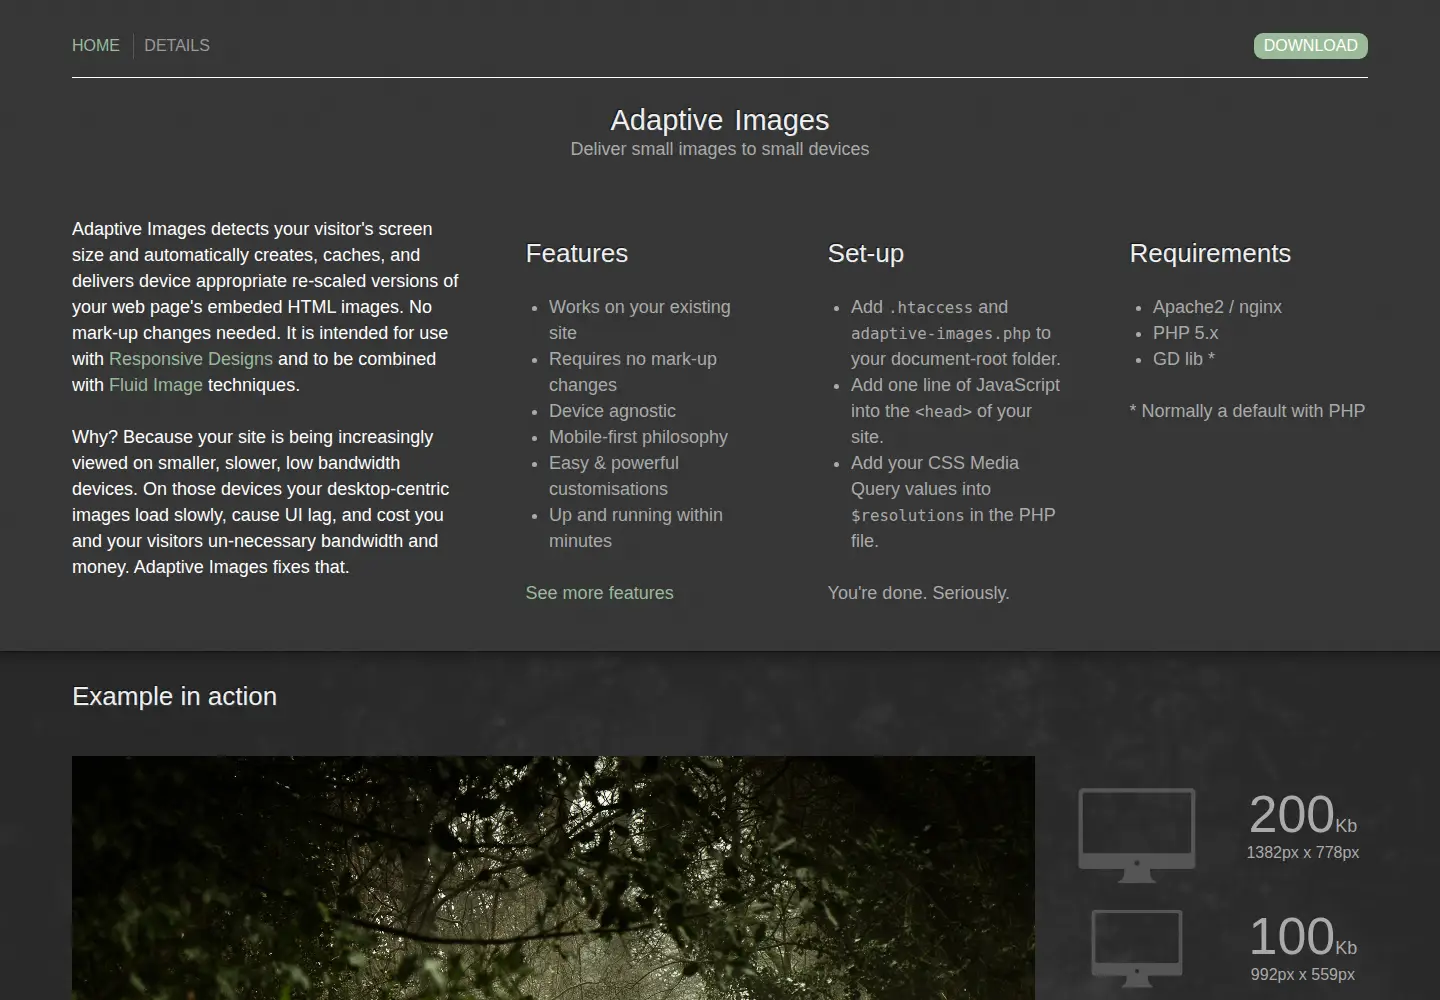The image size is (1440, 1000).
Task: Click the * Normally a default with PHP note
Action: [1247, 411]
